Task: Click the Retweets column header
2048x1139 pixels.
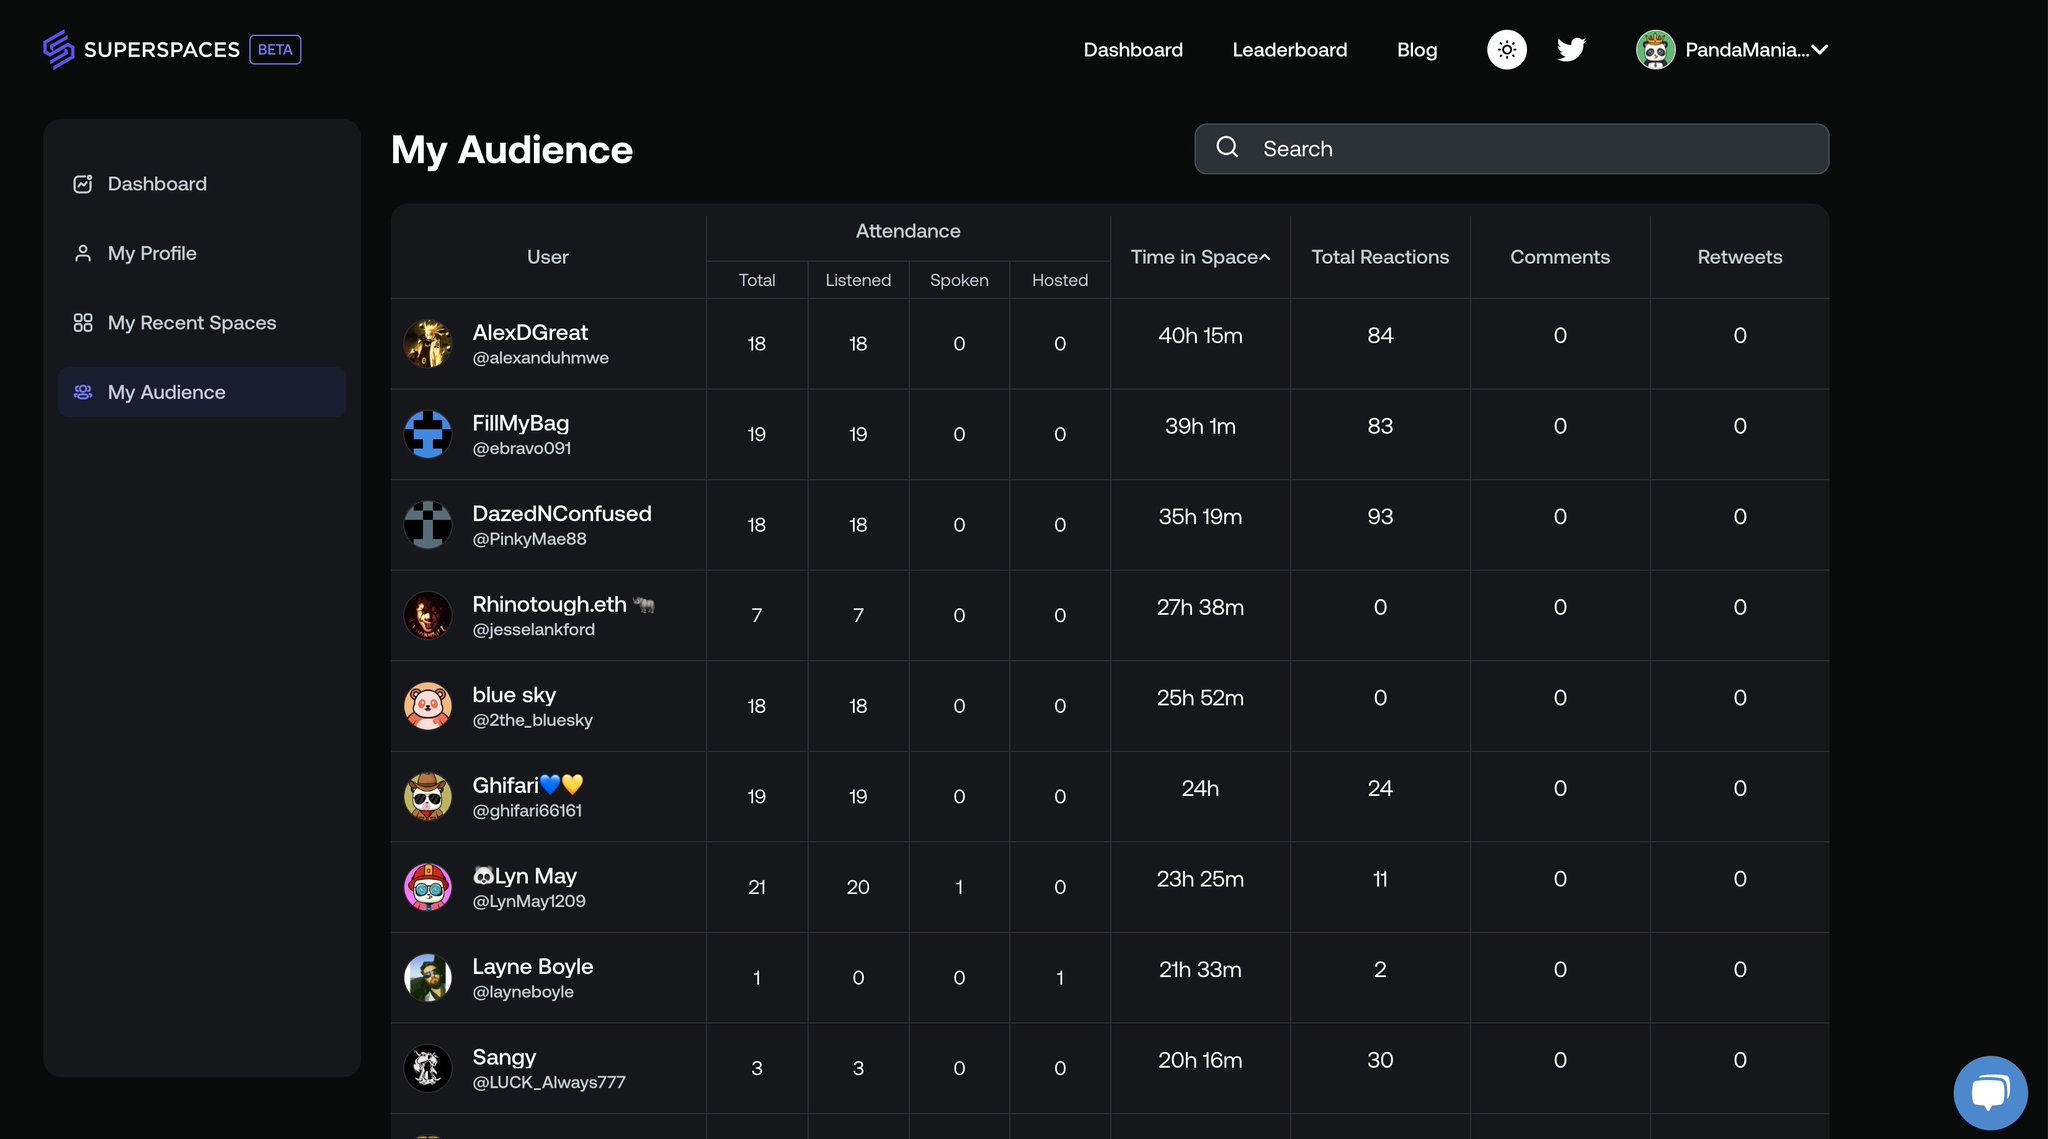Action: [x=1739, y=257]
